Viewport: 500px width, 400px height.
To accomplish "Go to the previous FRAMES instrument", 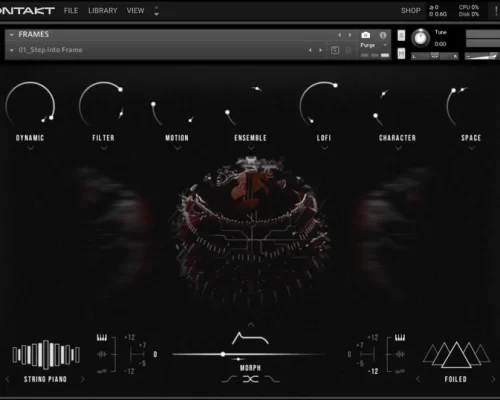I will coord(340,35).
